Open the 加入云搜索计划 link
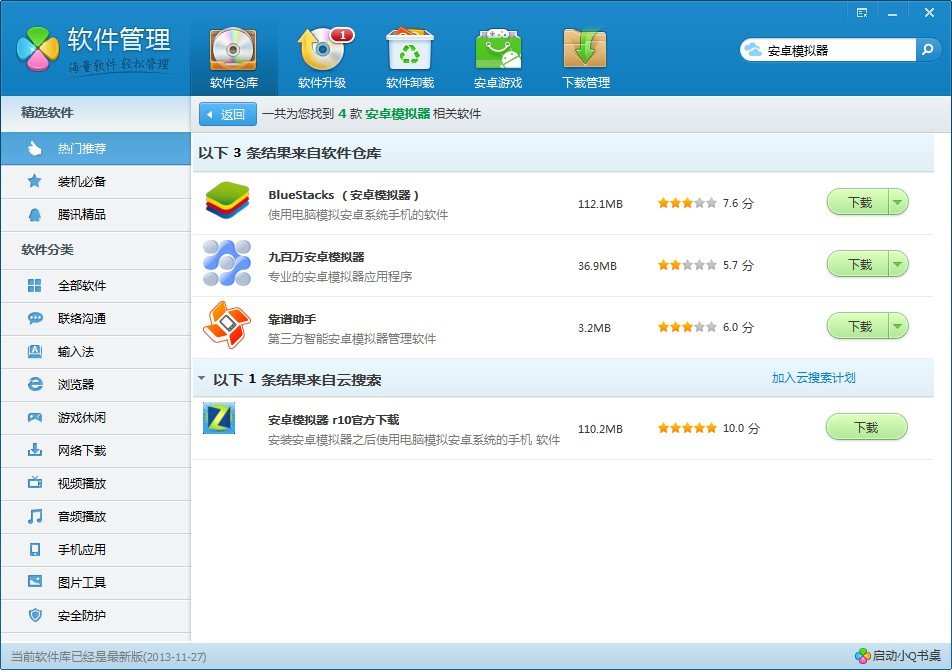The image size is (952, 670). 814,378
